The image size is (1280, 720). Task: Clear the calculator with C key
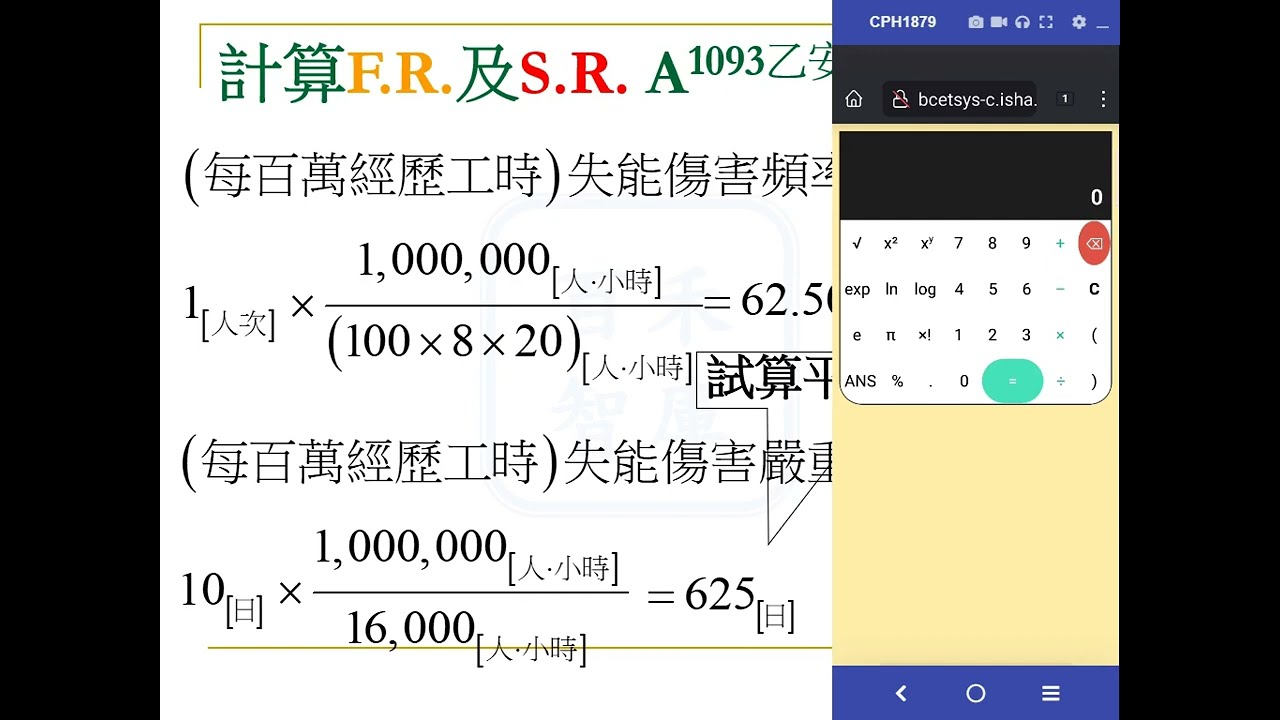(1094, 290)
